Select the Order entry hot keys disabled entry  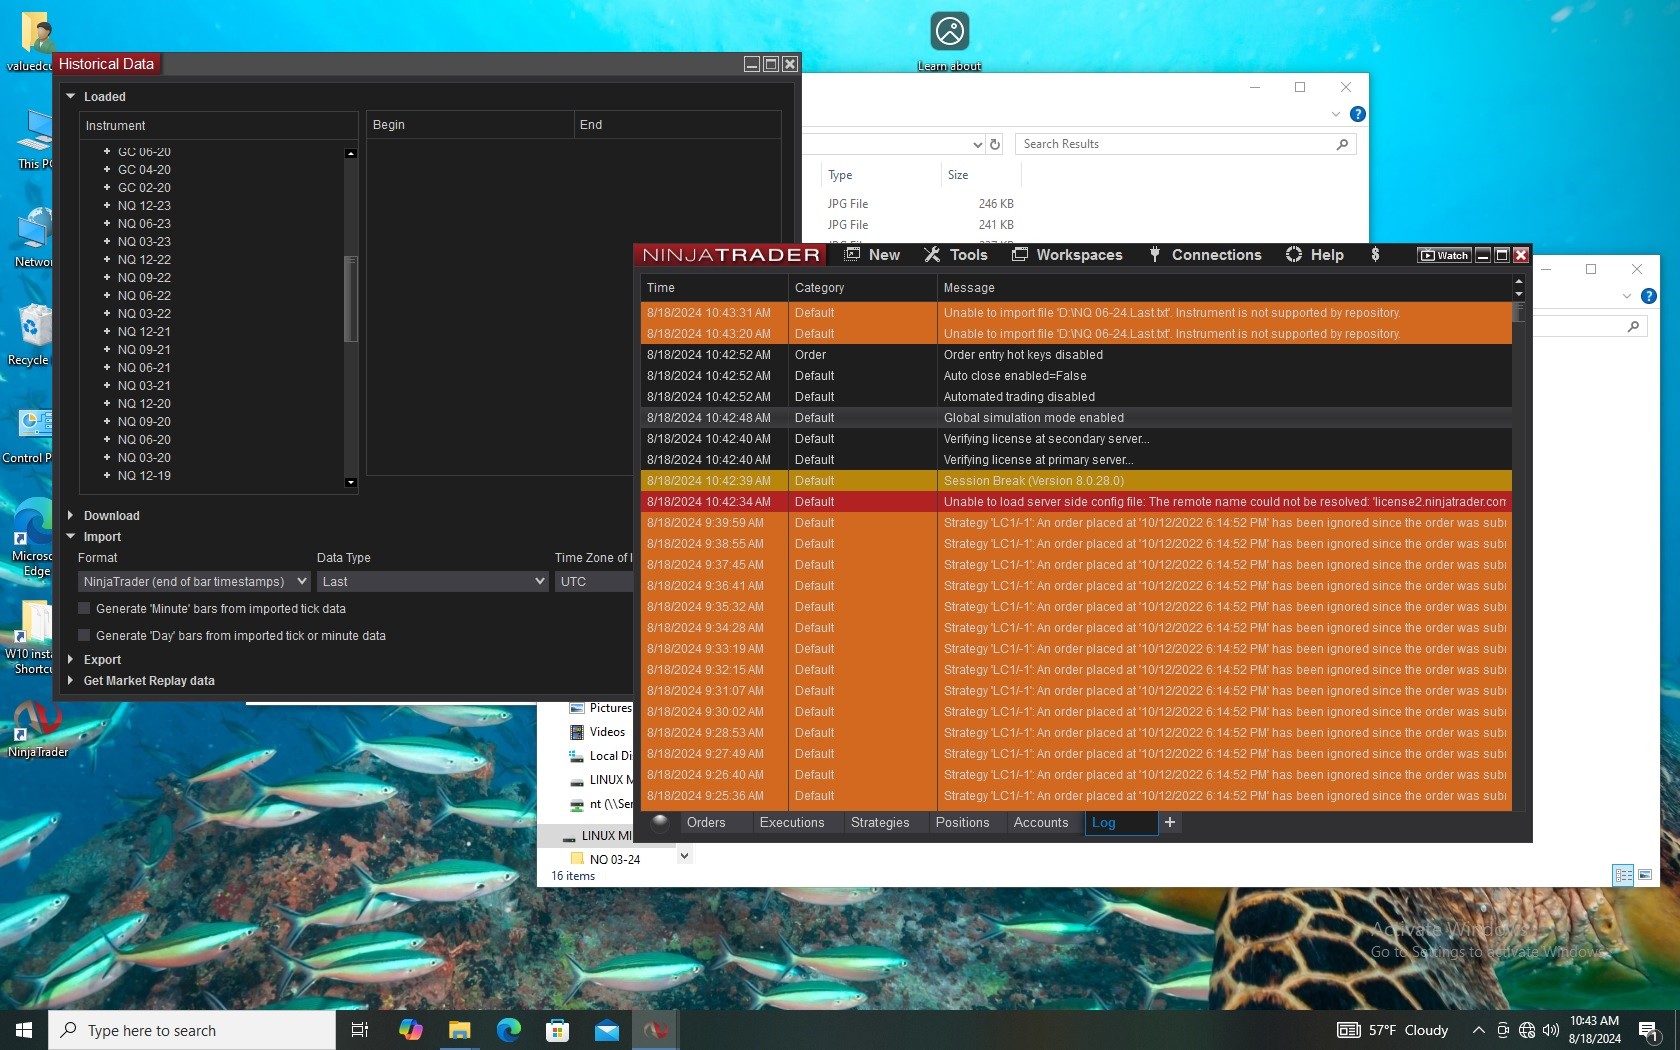pos(1076,355)
